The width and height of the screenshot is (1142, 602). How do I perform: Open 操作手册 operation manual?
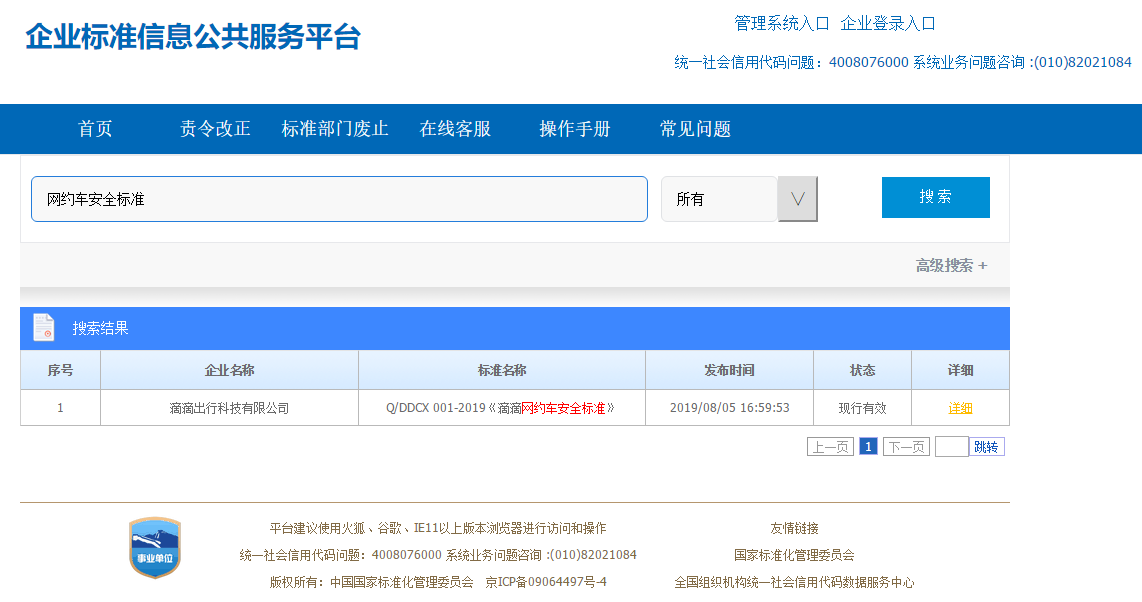[x=575, y=129]
